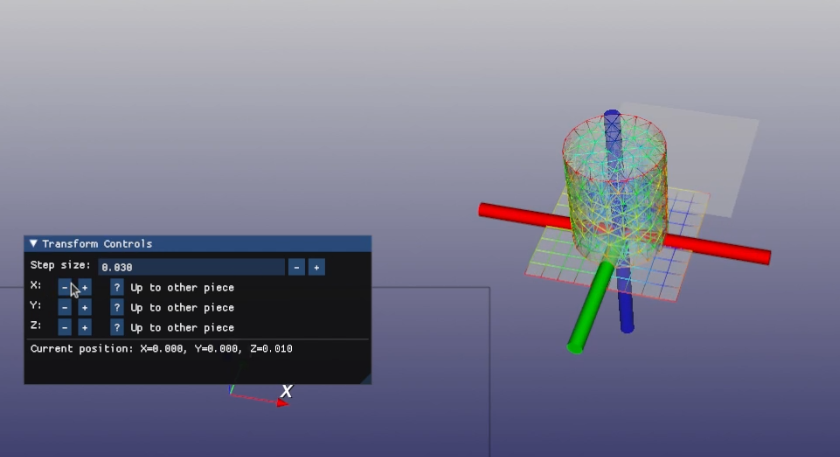This screenshot has width=840, height=457.
Task: Click the X row question mark button
Action: pos(117,288)
